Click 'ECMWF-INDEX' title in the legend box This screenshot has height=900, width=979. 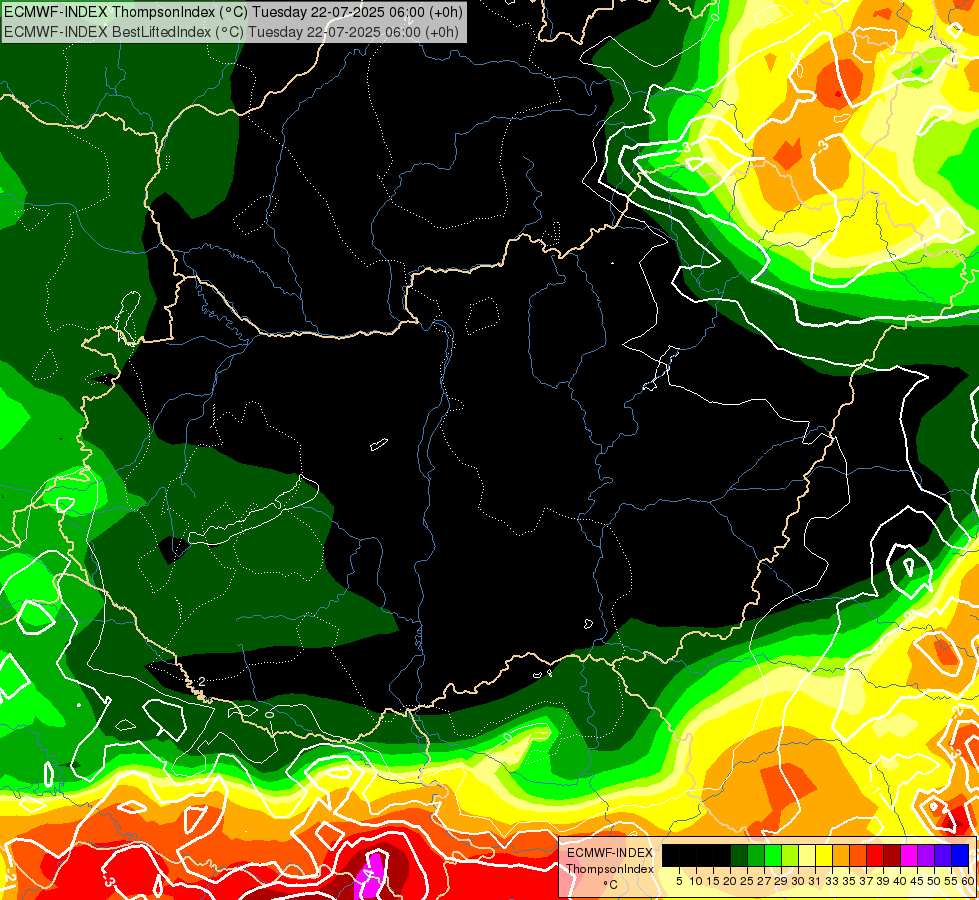pyautogui.click(x=610, y=853)
